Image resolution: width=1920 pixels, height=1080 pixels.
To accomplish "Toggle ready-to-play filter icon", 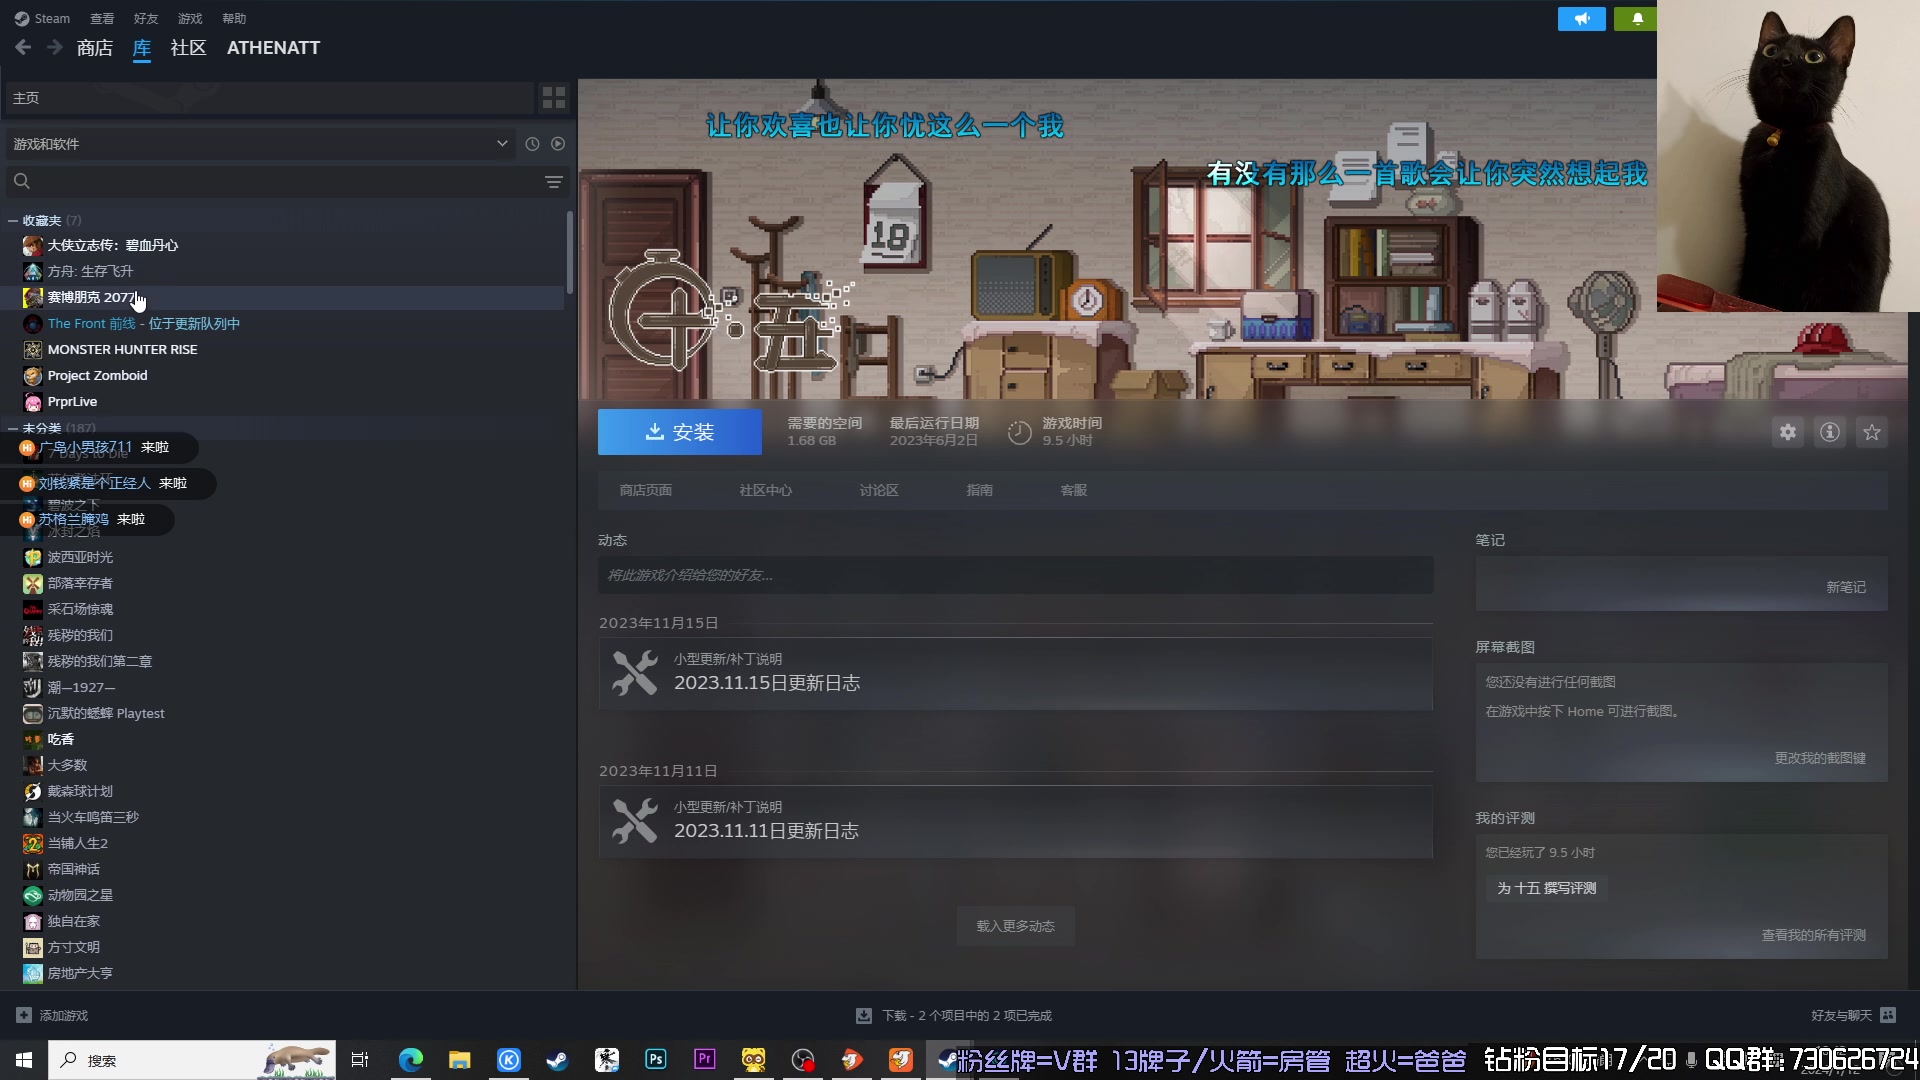I will coord(558,144).
